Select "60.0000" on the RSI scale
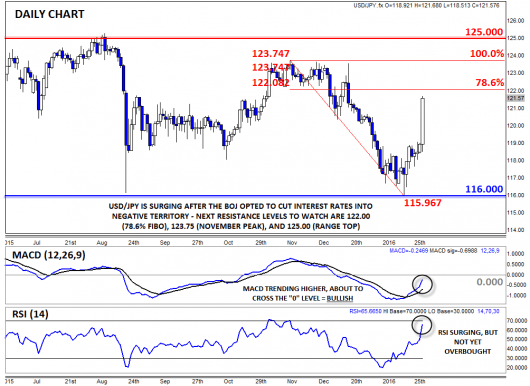530x386 pixels. click(517, 330)
